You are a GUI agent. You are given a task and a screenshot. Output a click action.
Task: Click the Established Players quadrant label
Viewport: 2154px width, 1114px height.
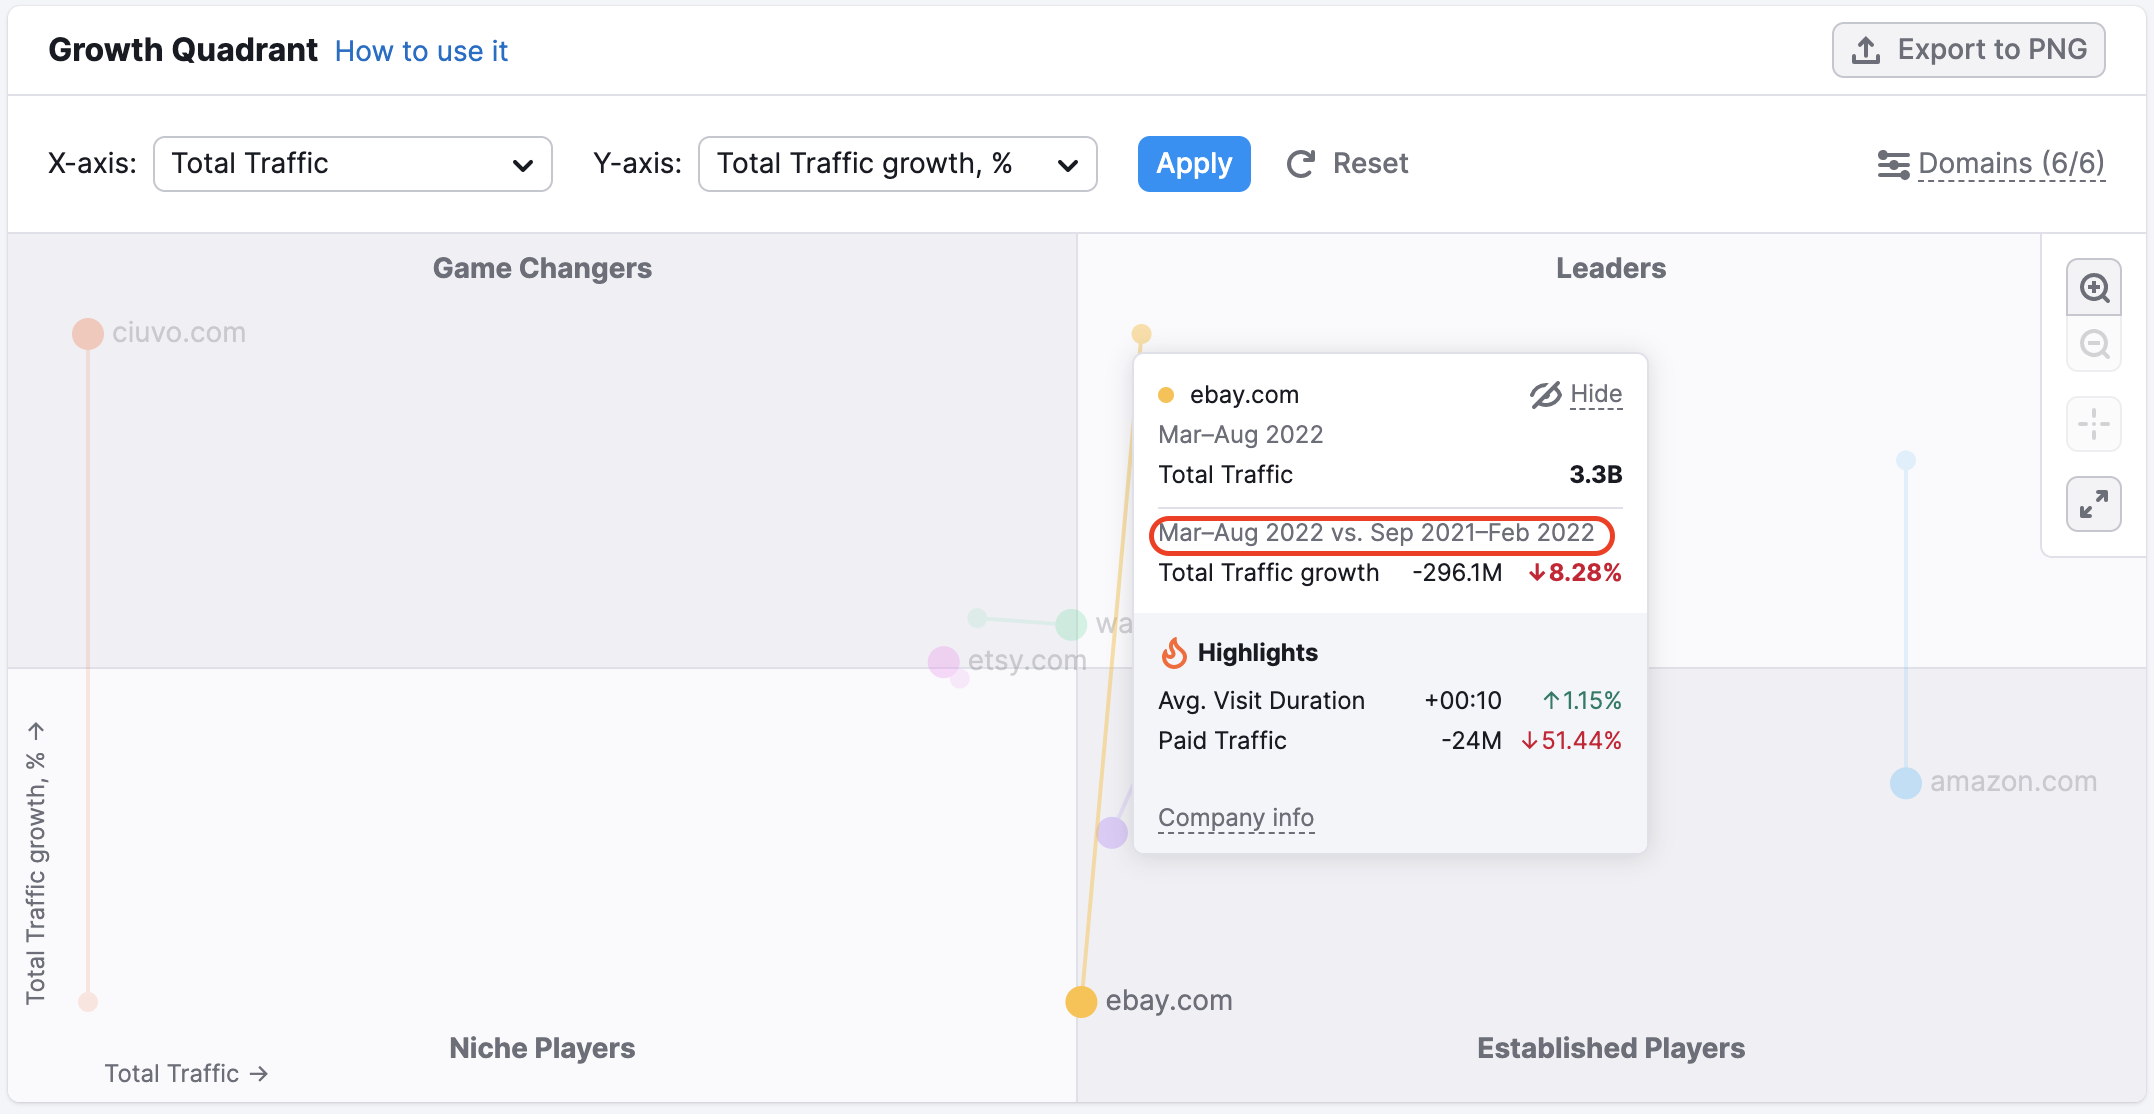tap(1611, 1048)
